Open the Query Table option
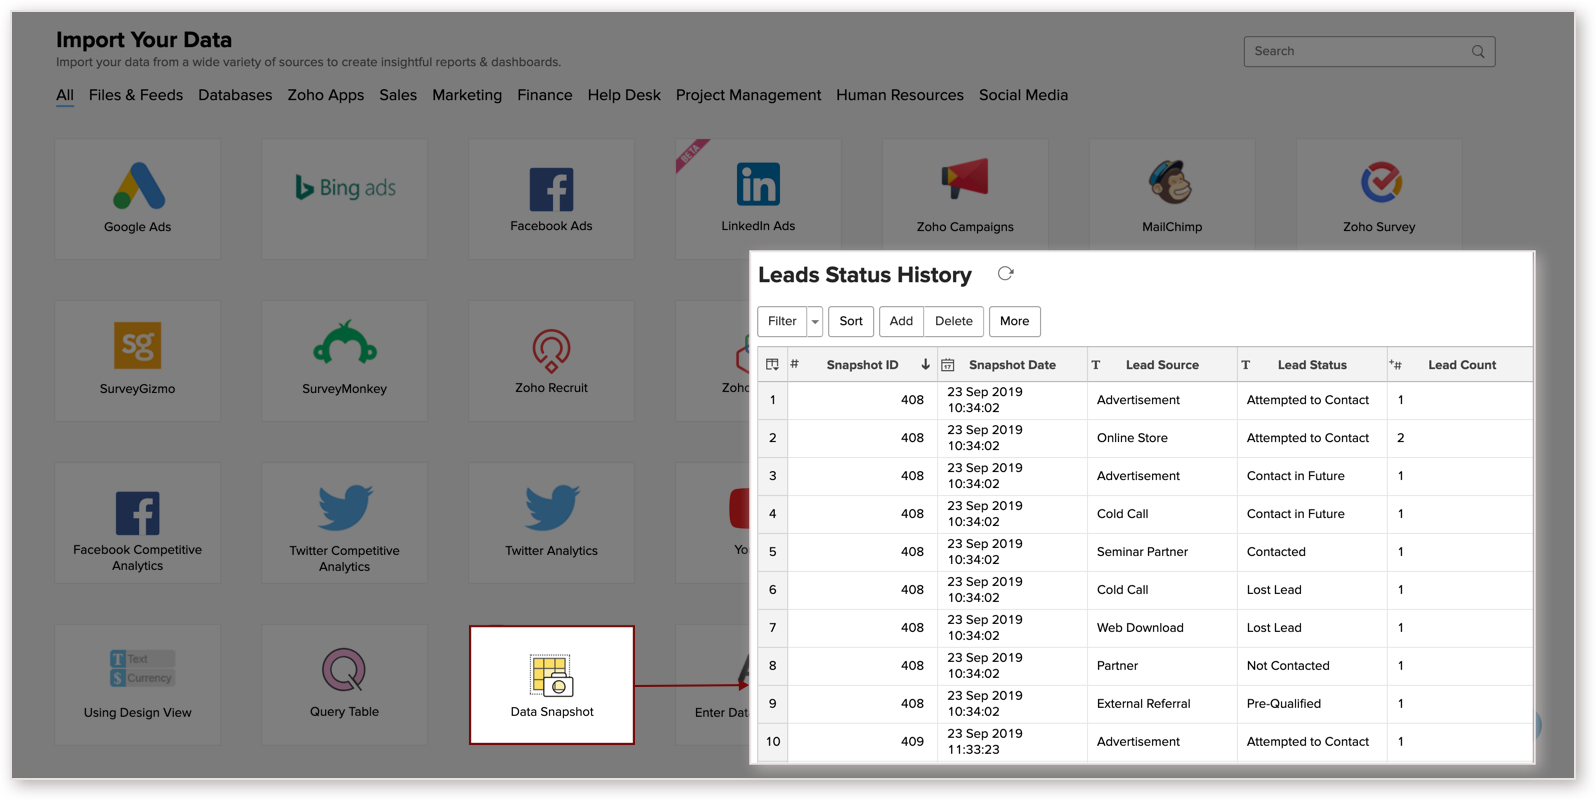 tap(345, 685)
